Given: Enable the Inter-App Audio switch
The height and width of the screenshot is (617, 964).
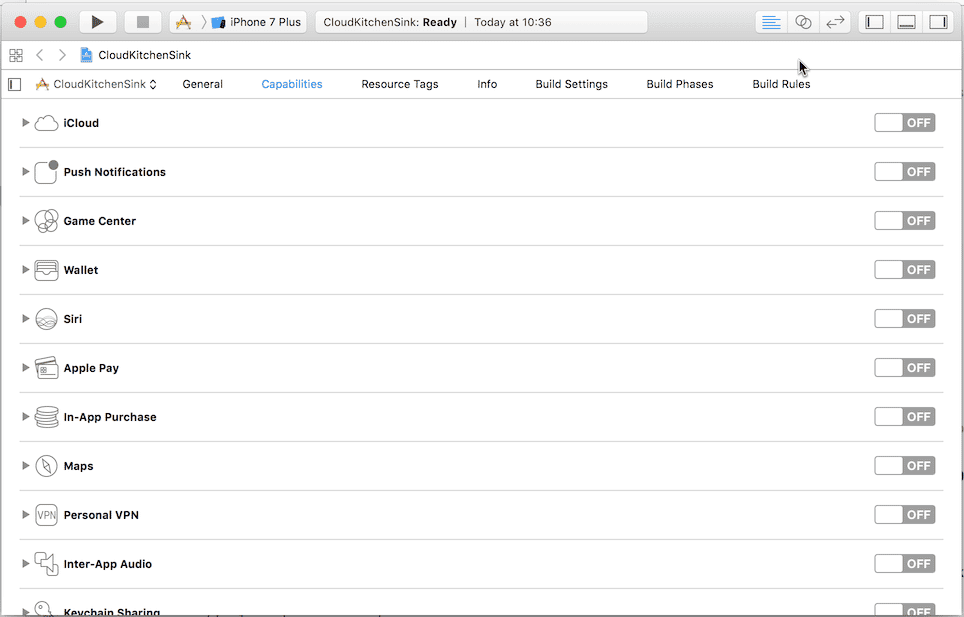Looking at the screenshot, I should (904, 564).
